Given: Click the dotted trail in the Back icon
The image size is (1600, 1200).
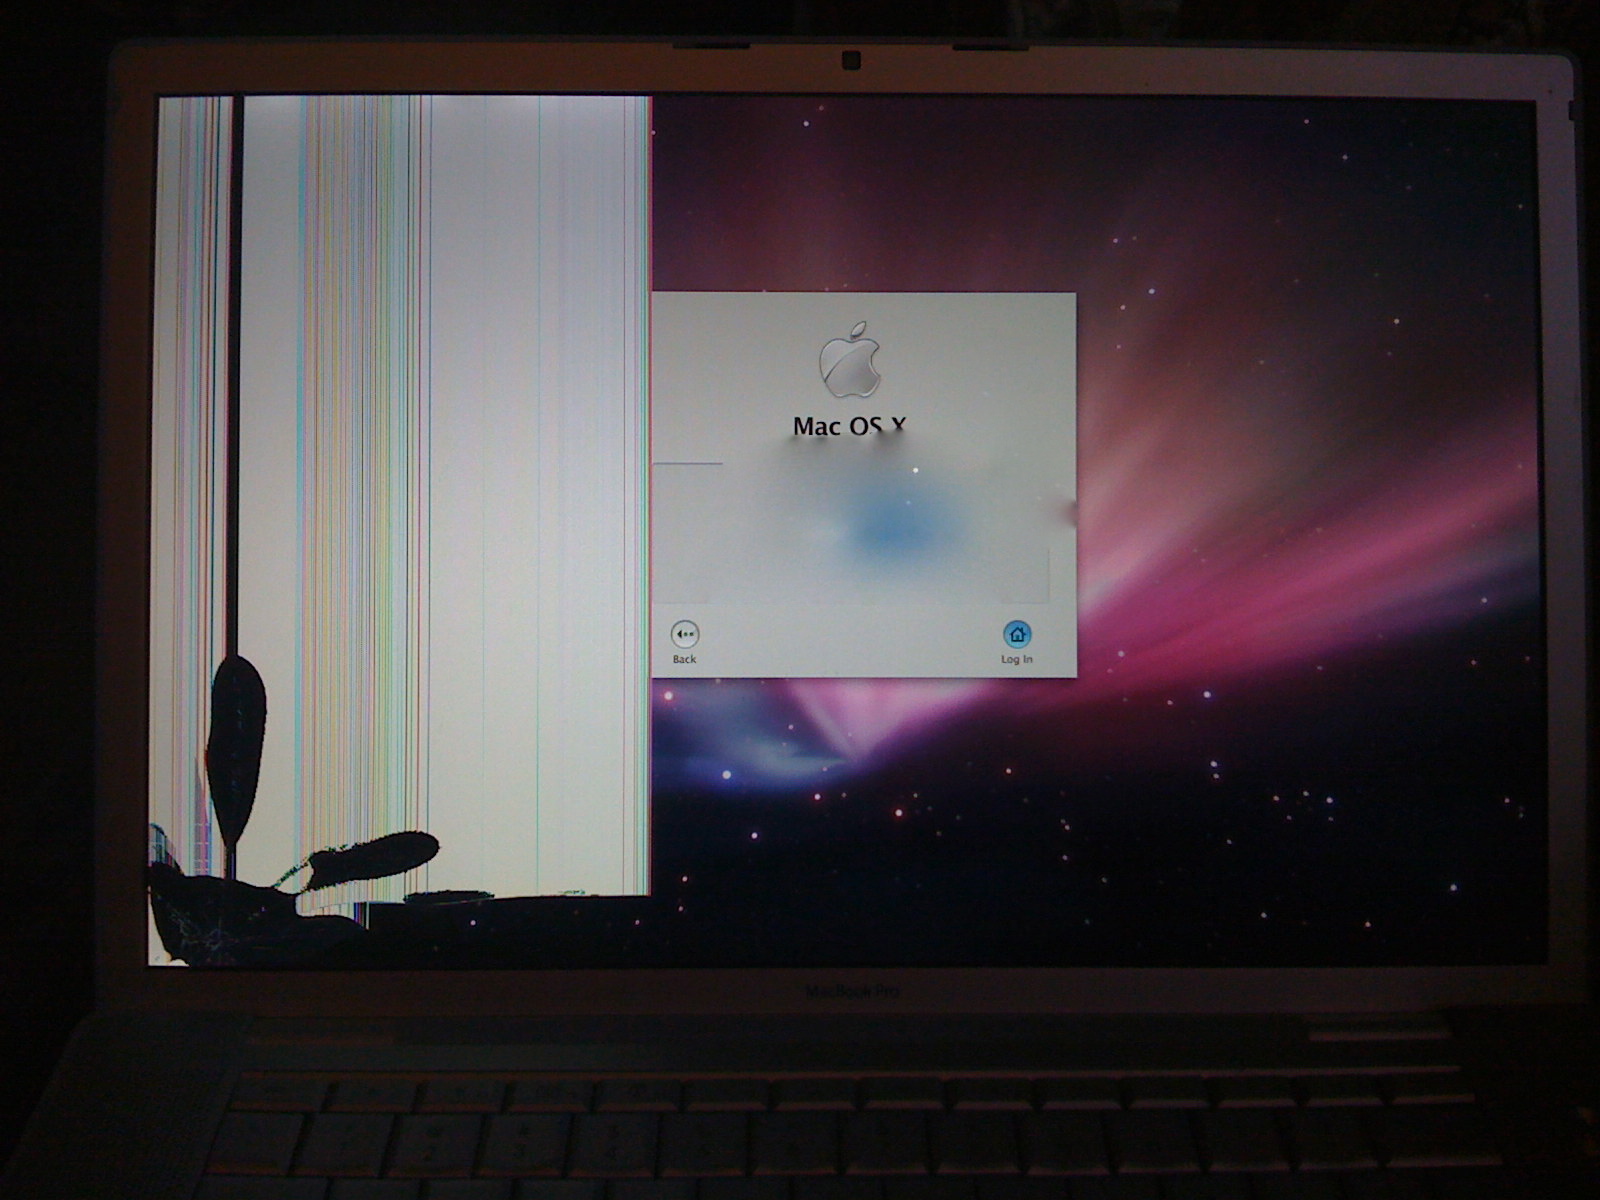Looking at the screenshot, I should (690, 633).
